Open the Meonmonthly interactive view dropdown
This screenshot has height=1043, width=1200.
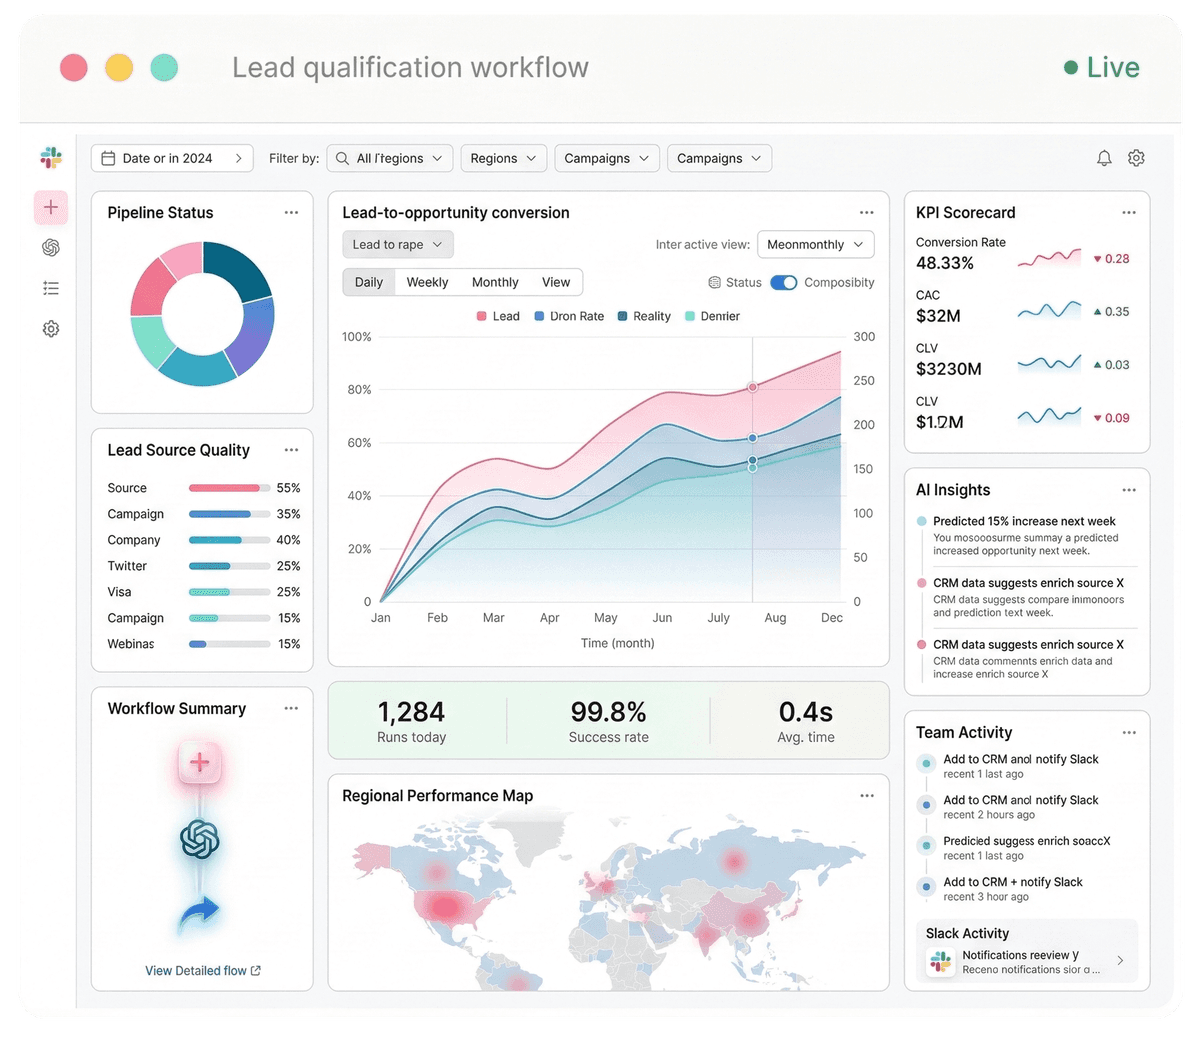coord(816,244)
